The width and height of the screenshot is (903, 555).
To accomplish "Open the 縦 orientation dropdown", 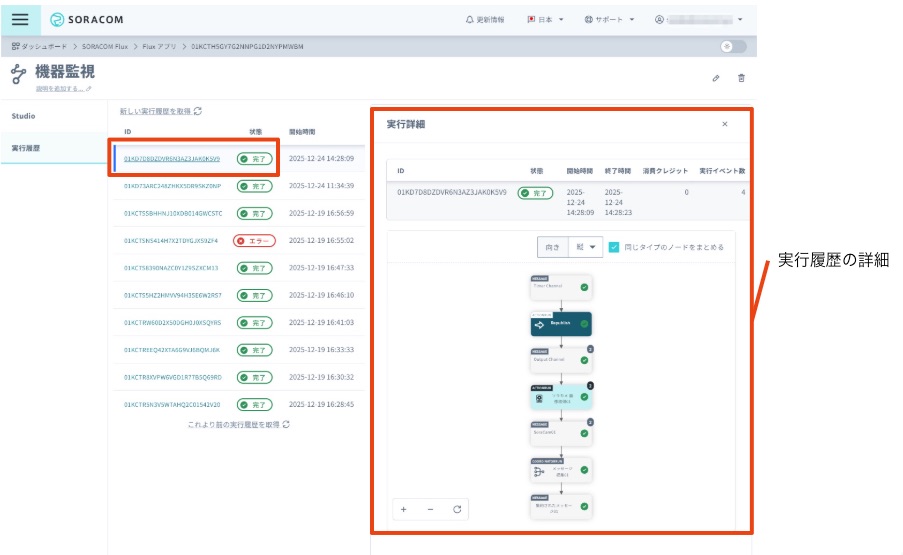I will 585,247.
